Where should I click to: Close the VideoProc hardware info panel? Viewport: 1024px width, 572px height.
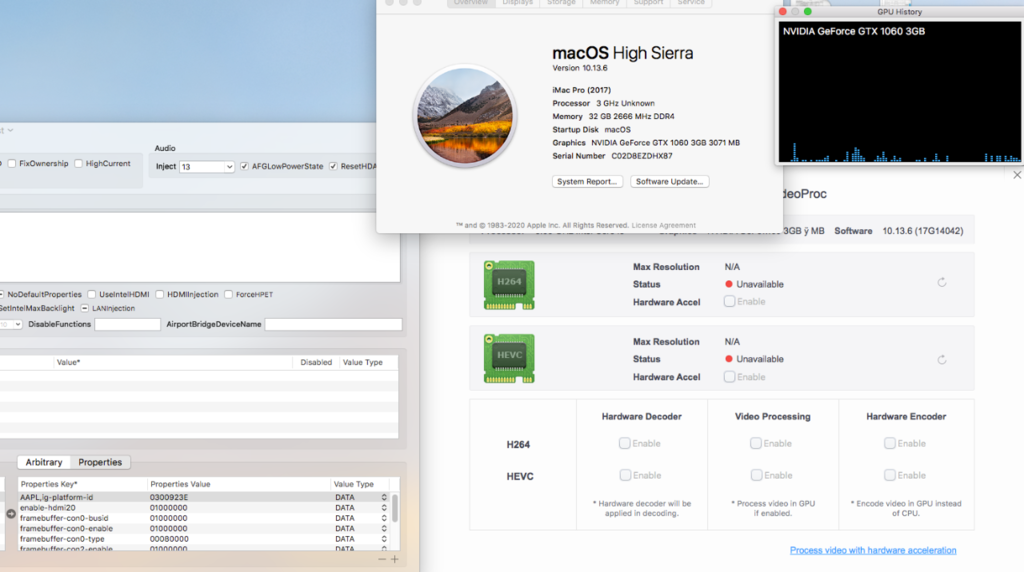pos(1017,175)
